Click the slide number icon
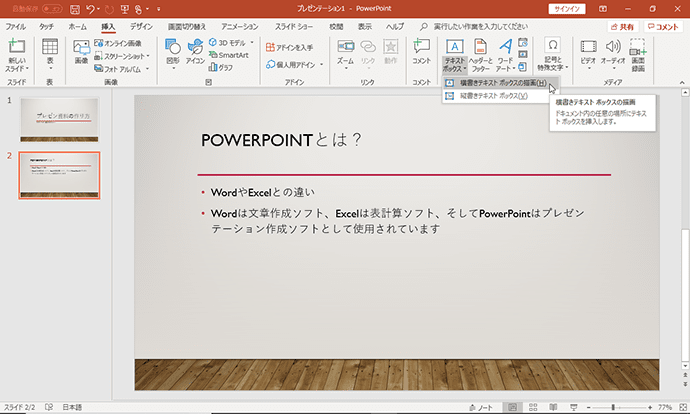The width and height of the screenshot is (690, 414). (x=523, y=55)
